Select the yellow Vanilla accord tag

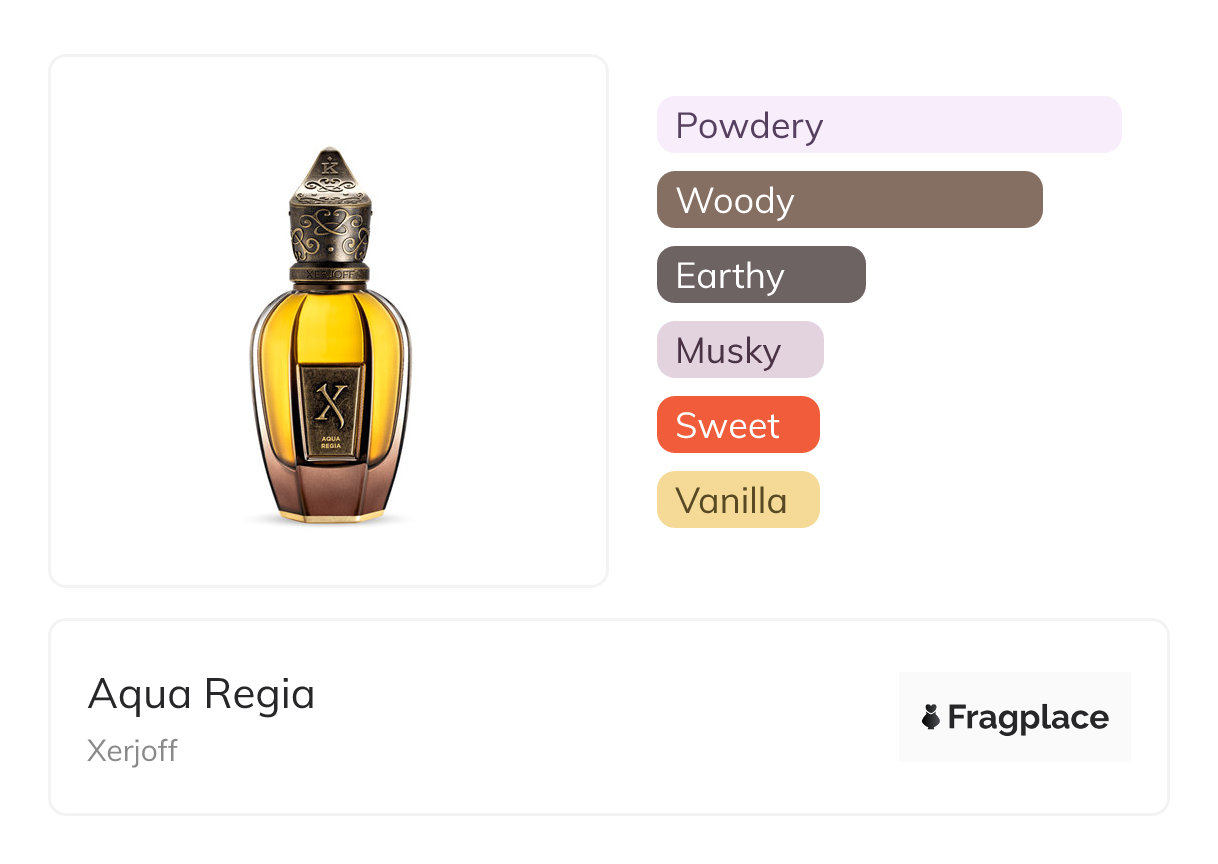click(738, 500)
